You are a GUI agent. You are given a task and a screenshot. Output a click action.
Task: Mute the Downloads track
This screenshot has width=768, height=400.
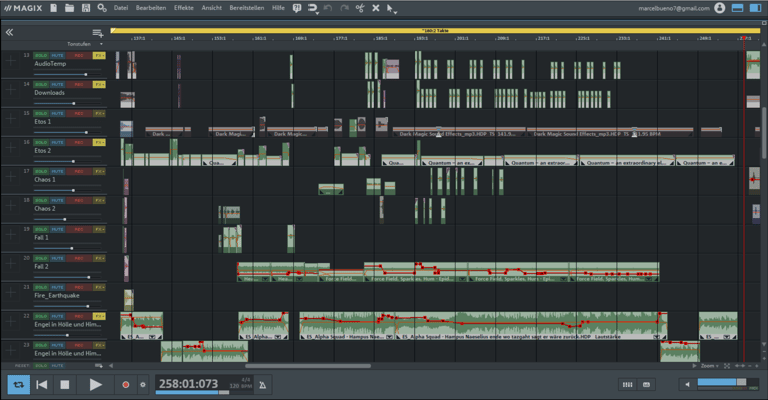pyautogui.click(x=57, y=85)
